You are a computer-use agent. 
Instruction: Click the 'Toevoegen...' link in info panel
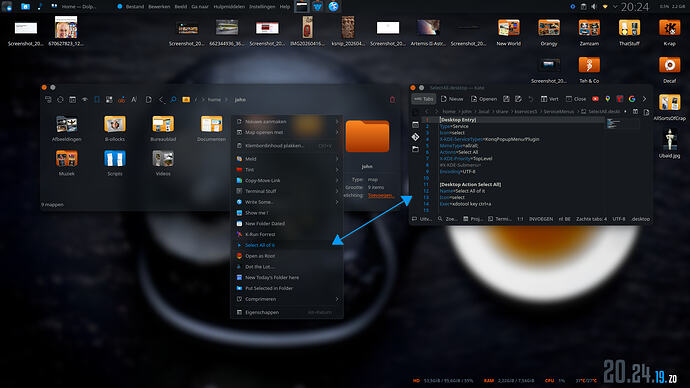(381, 195)
